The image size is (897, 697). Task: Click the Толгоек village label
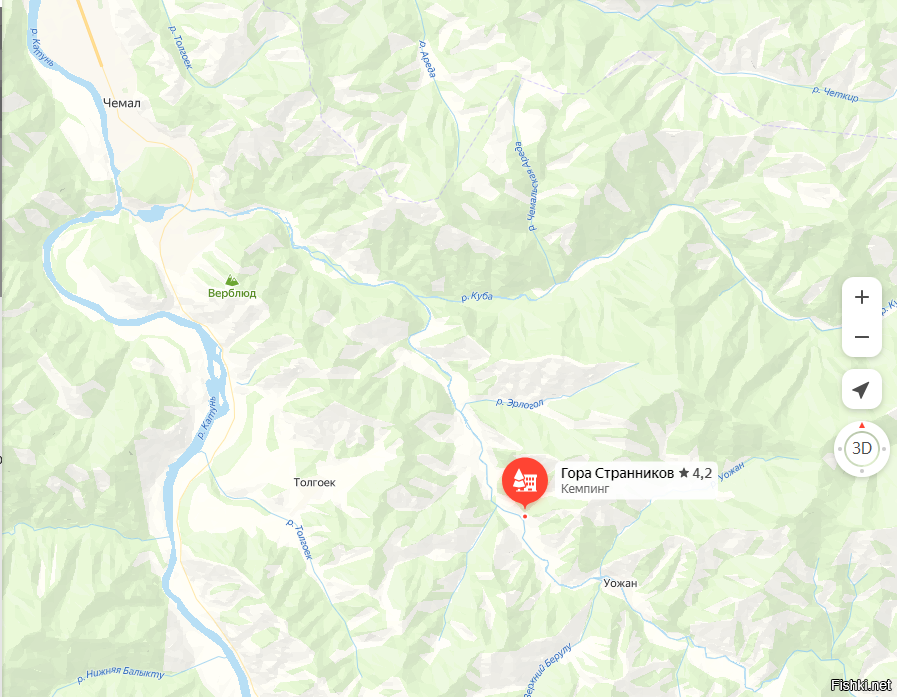[314, 482]
